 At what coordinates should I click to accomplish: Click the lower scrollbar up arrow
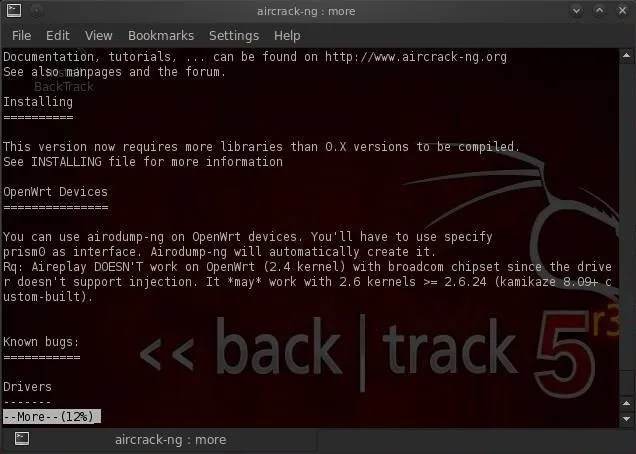click(x=627, y=403)
